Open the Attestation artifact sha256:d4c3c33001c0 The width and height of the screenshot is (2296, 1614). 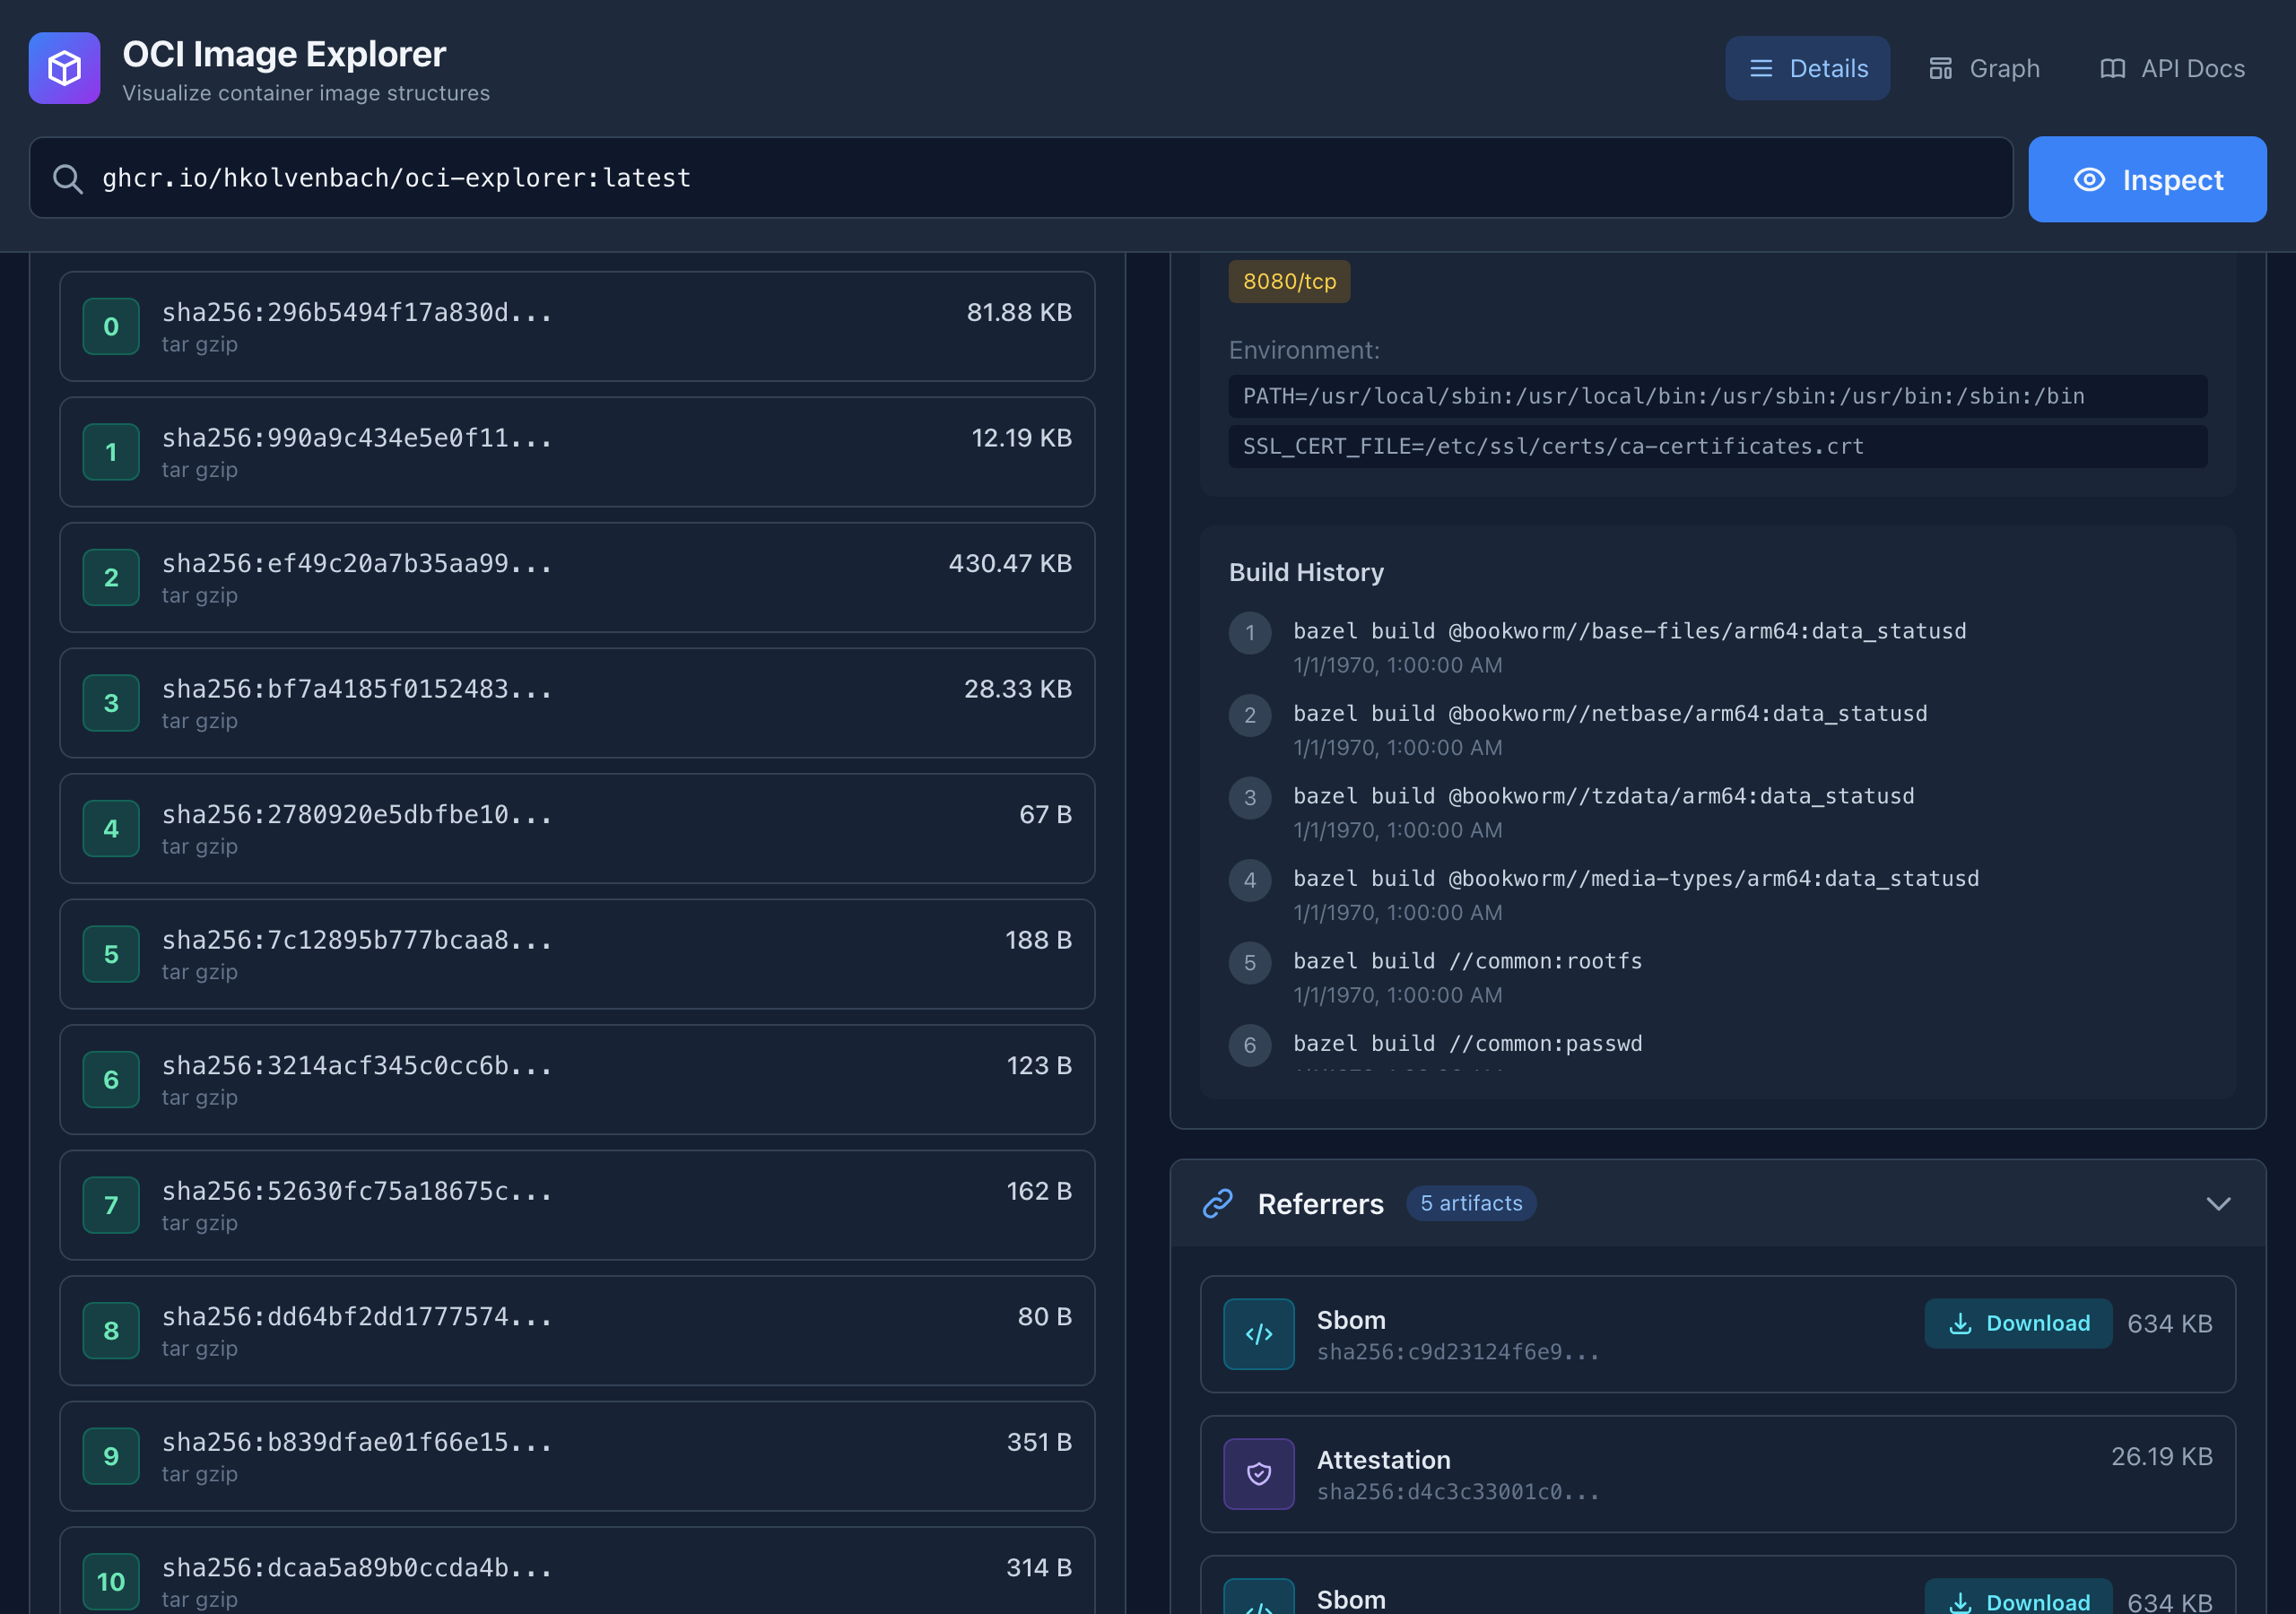(1717, 1474)
